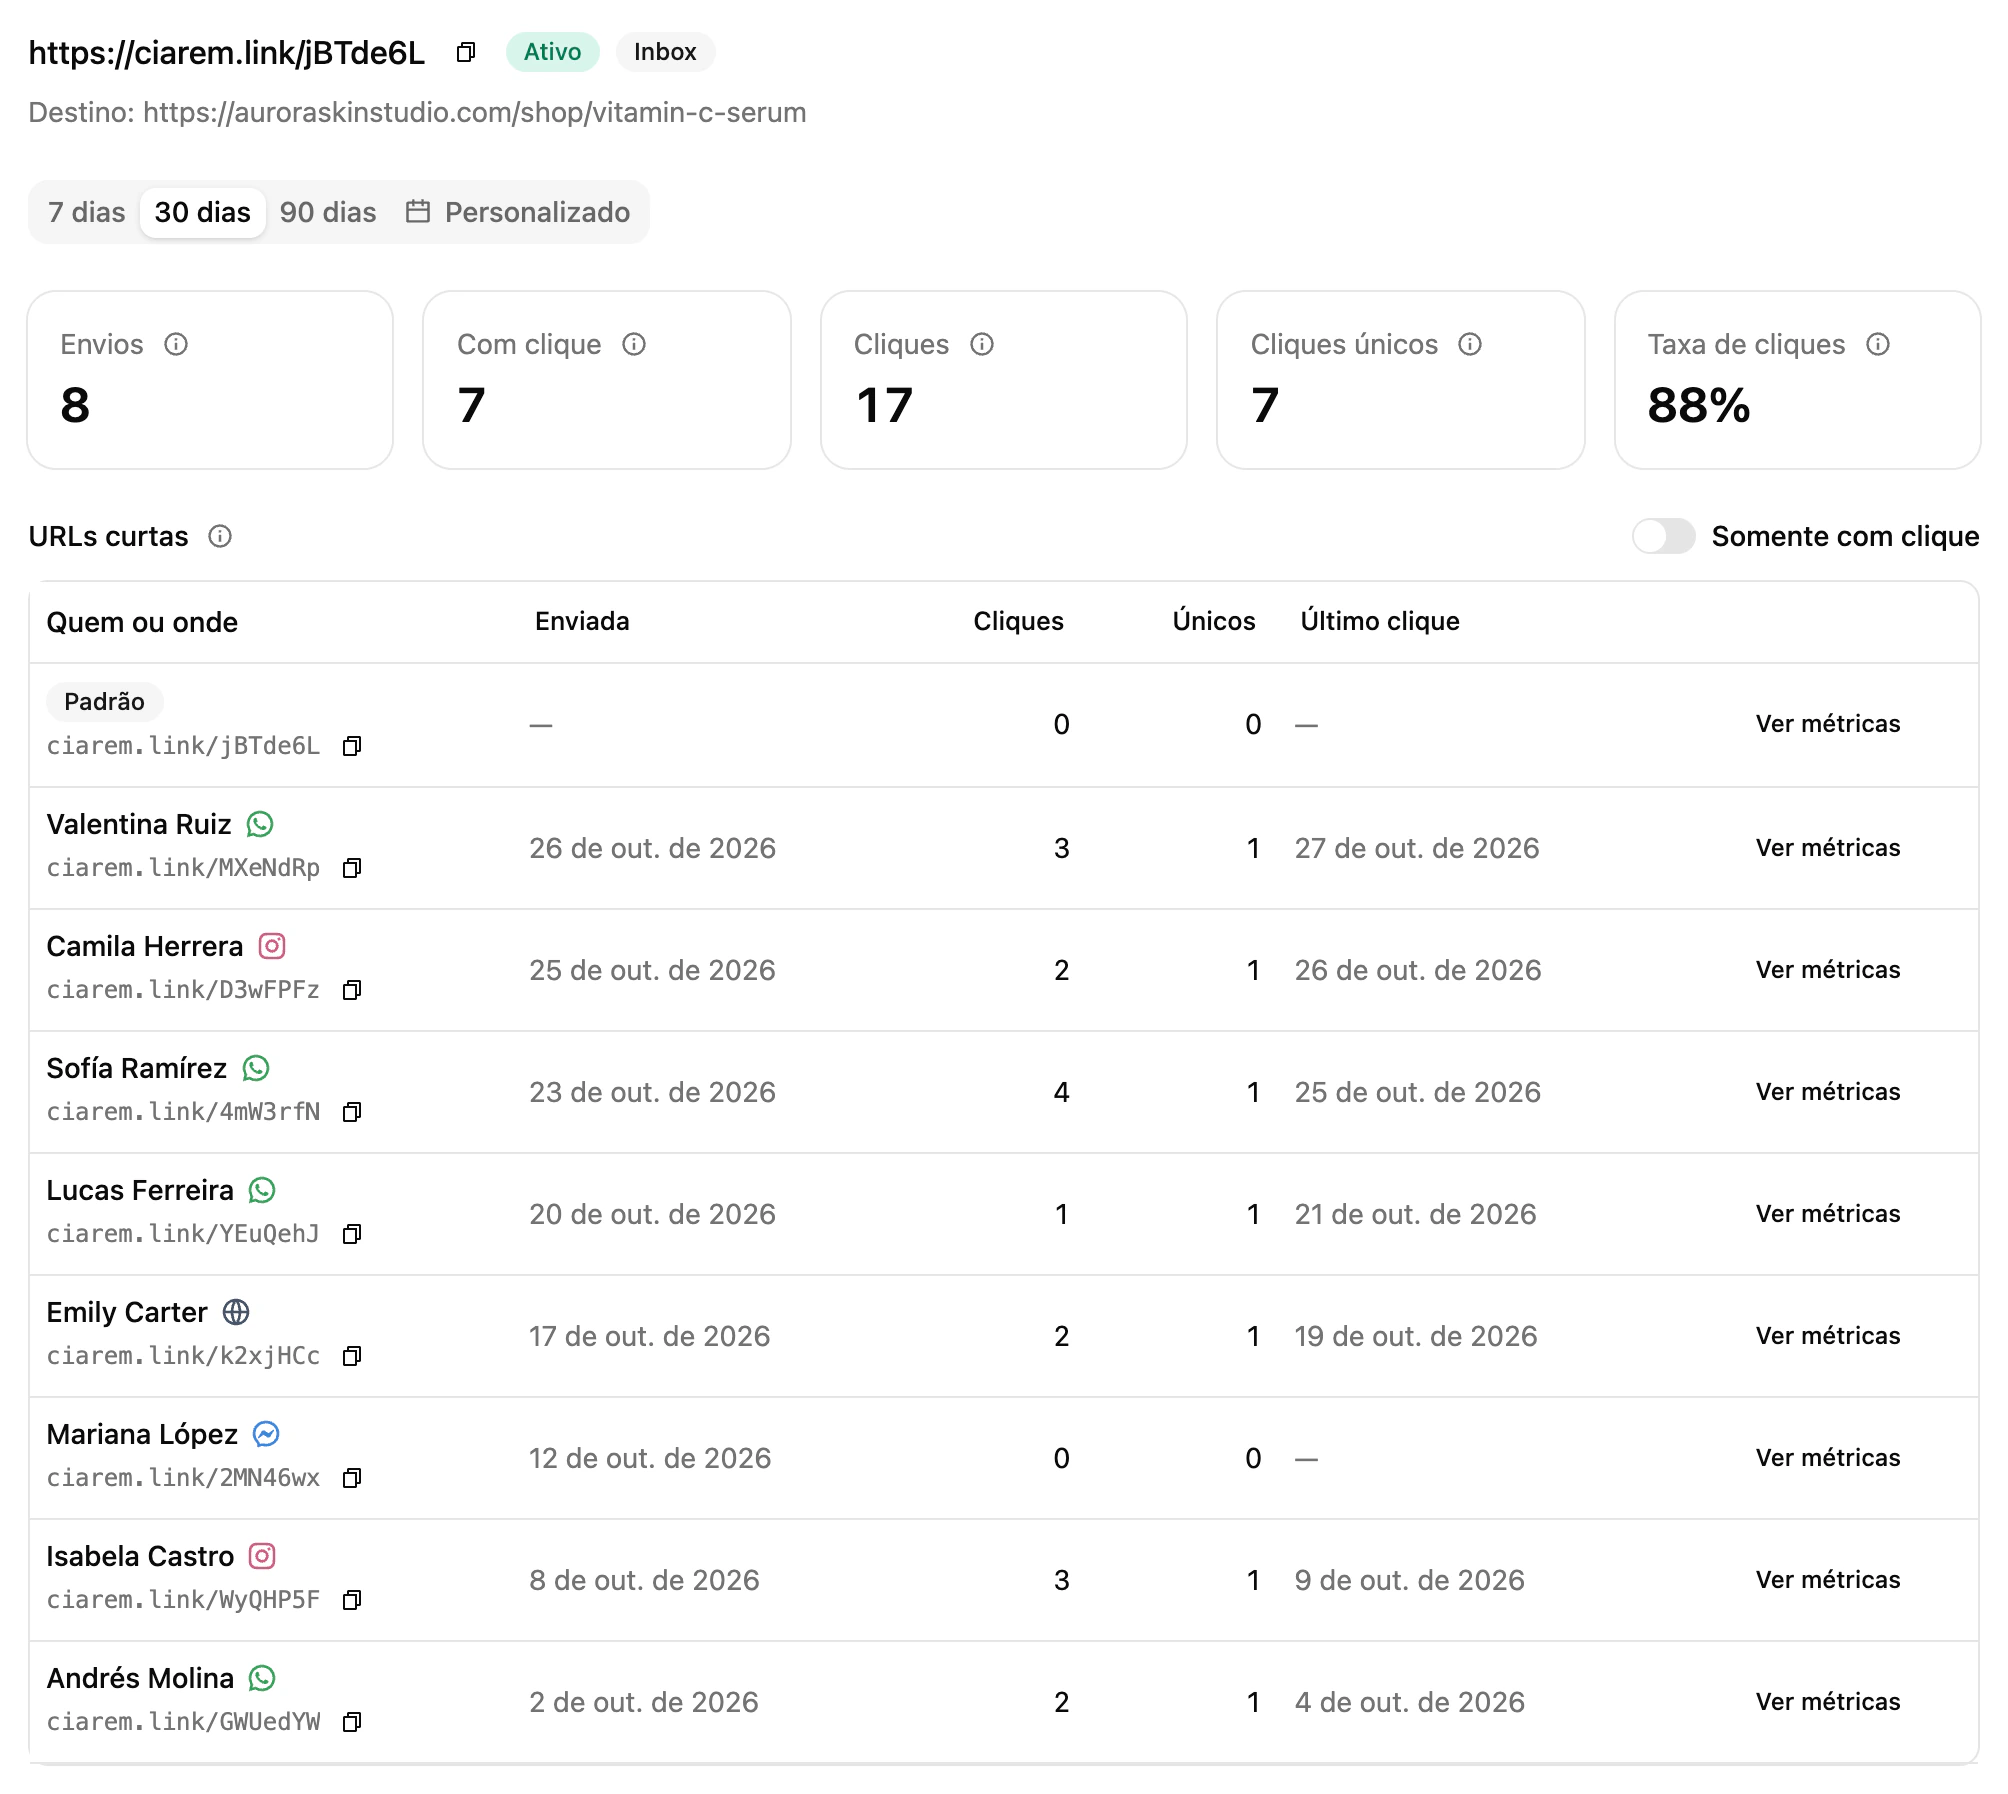This screenshot has height=1794, width=2008.
Task: Copy Camila Herrera's link ciarem.link/D3wFPFz
Action: click(351, 990)
